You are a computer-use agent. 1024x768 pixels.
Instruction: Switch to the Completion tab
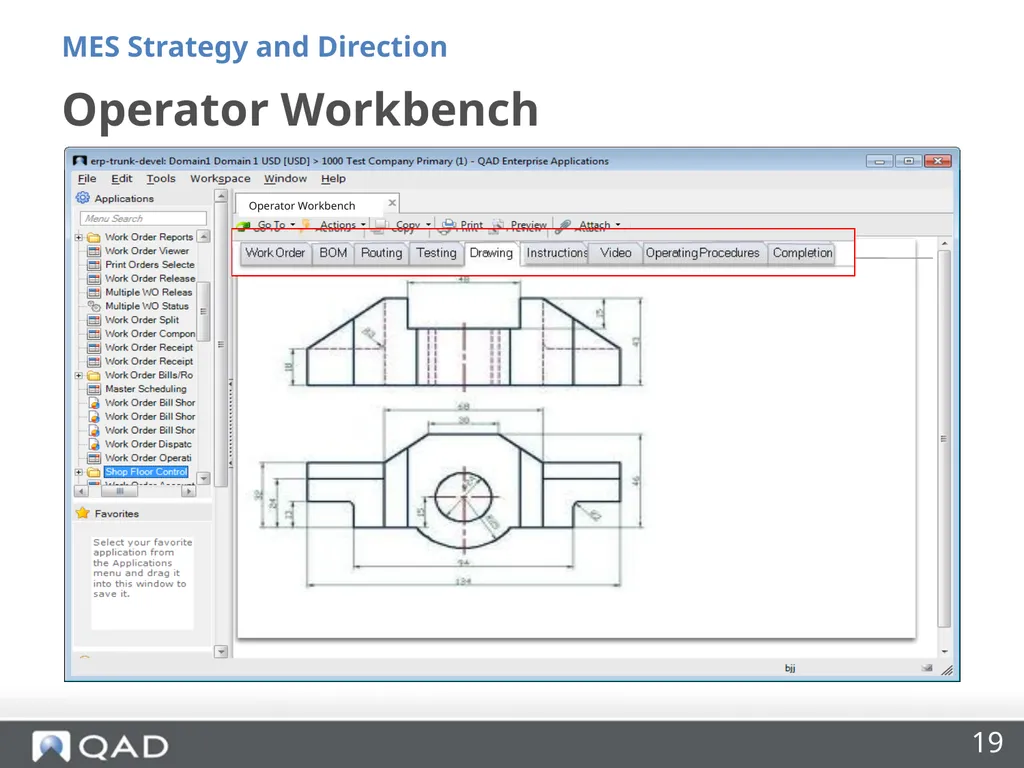[803, 253]
